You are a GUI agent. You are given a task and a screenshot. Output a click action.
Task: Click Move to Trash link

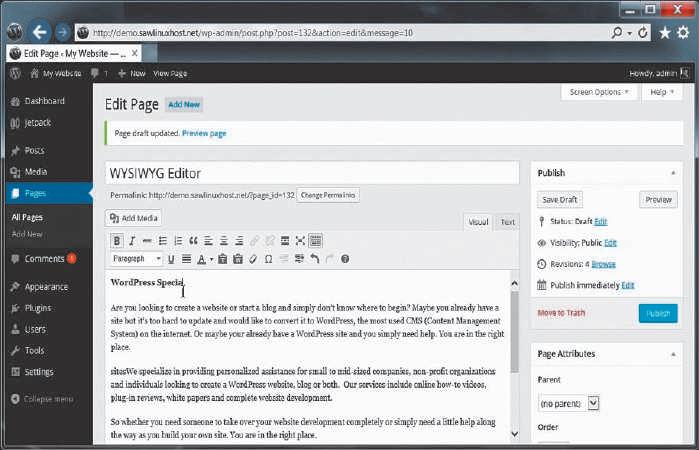561,313
